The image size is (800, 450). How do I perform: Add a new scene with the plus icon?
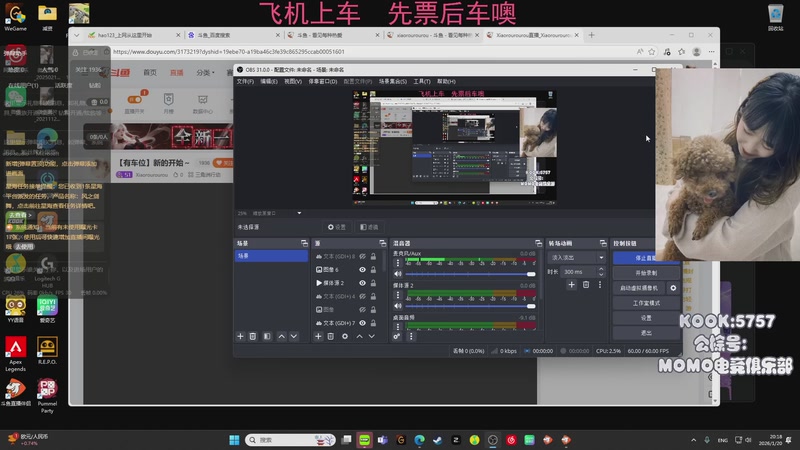pyautogui.click(x=240, y=336)
